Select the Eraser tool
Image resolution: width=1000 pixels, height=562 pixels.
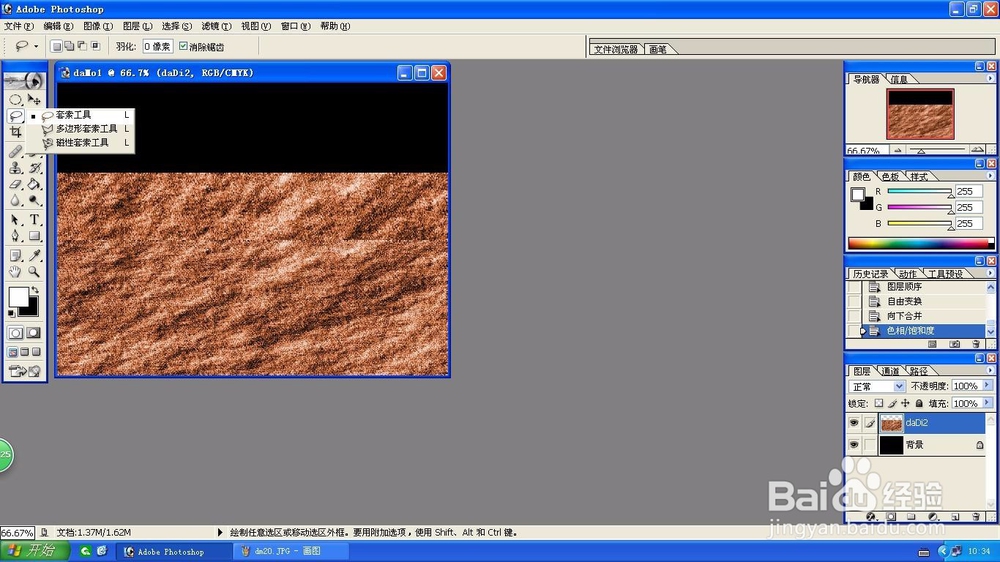click(x=15, y=184)
